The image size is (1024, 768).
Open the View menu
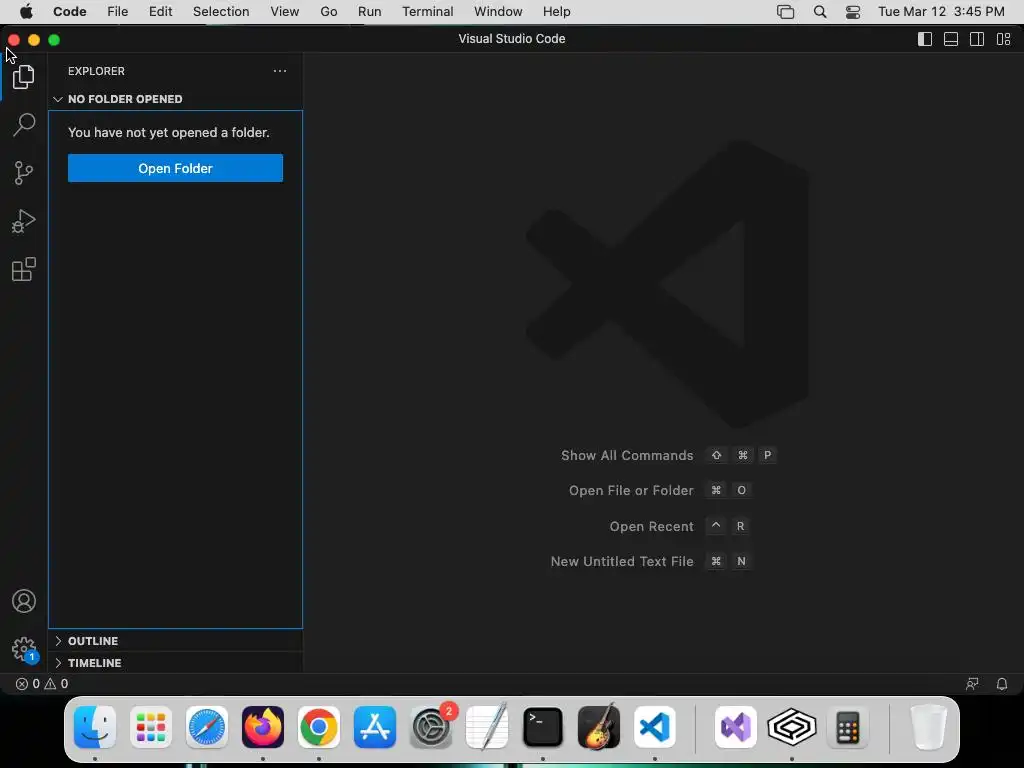pos(285,12)
